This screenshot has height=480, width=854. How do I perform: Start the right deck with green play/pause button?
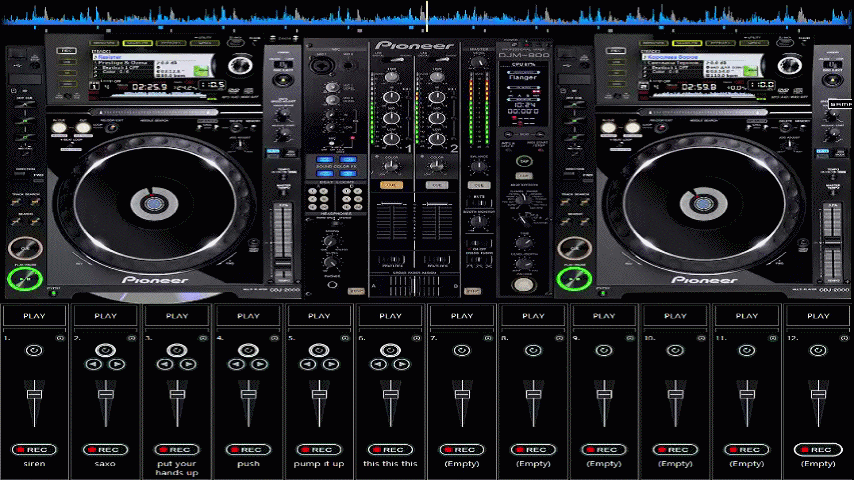[x=574, y=280]
